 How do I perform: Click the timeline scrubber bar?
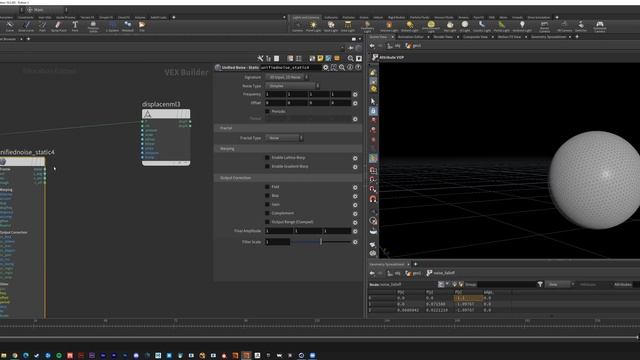[318, 338]
